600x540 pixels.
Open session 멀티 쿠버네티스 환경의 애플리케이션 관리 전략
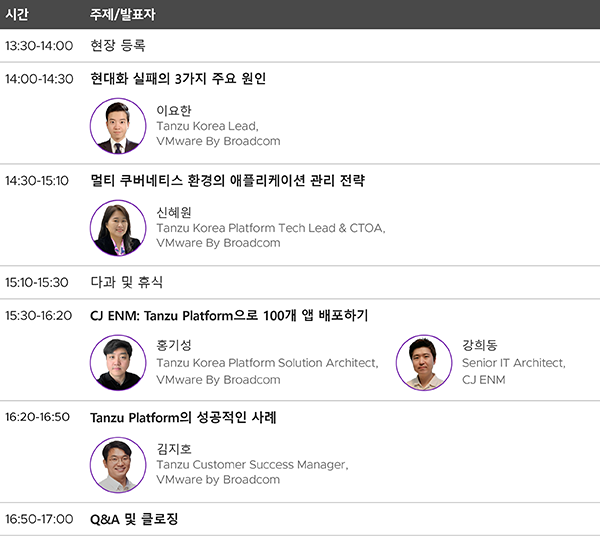227,181
